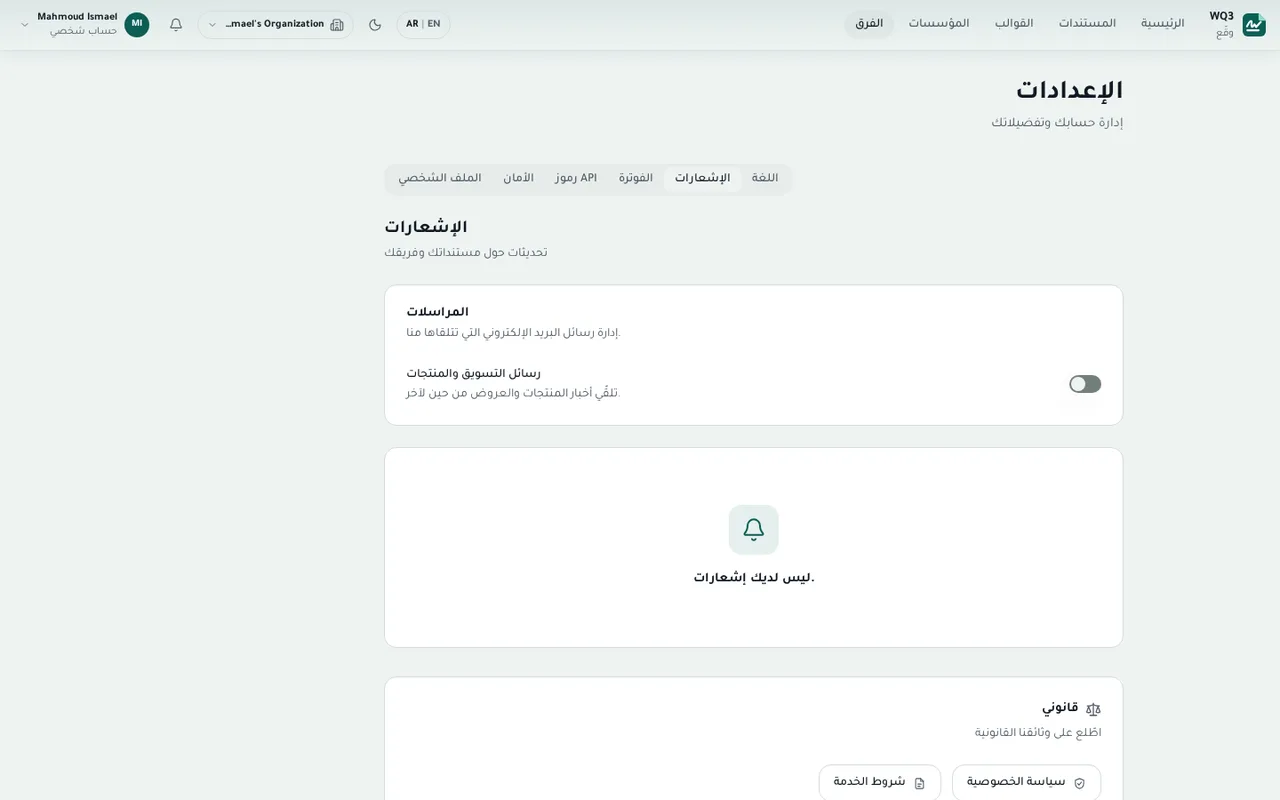The image size is (1280, 800).
Task: Switch language to EN
Action: point(434,25)
